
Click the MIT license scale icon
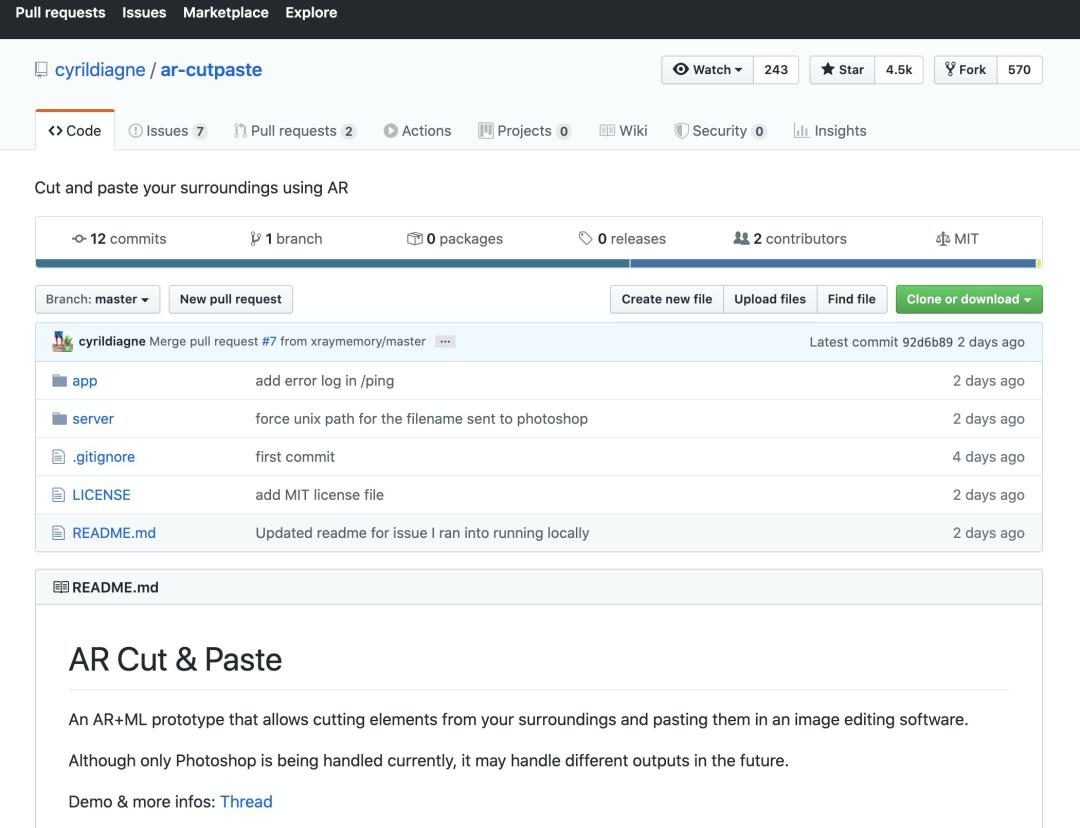[x=942, y=239]
